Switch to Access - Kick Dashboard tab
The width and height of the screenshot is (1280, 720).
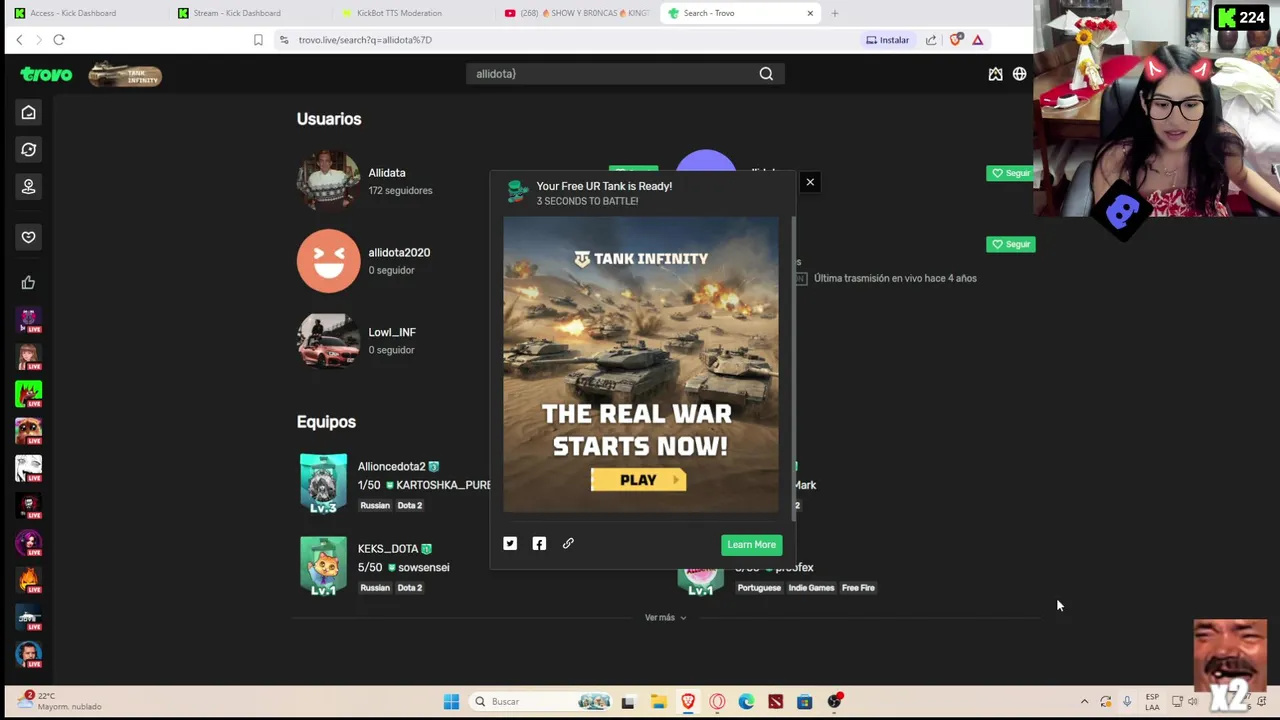[85, 13]
